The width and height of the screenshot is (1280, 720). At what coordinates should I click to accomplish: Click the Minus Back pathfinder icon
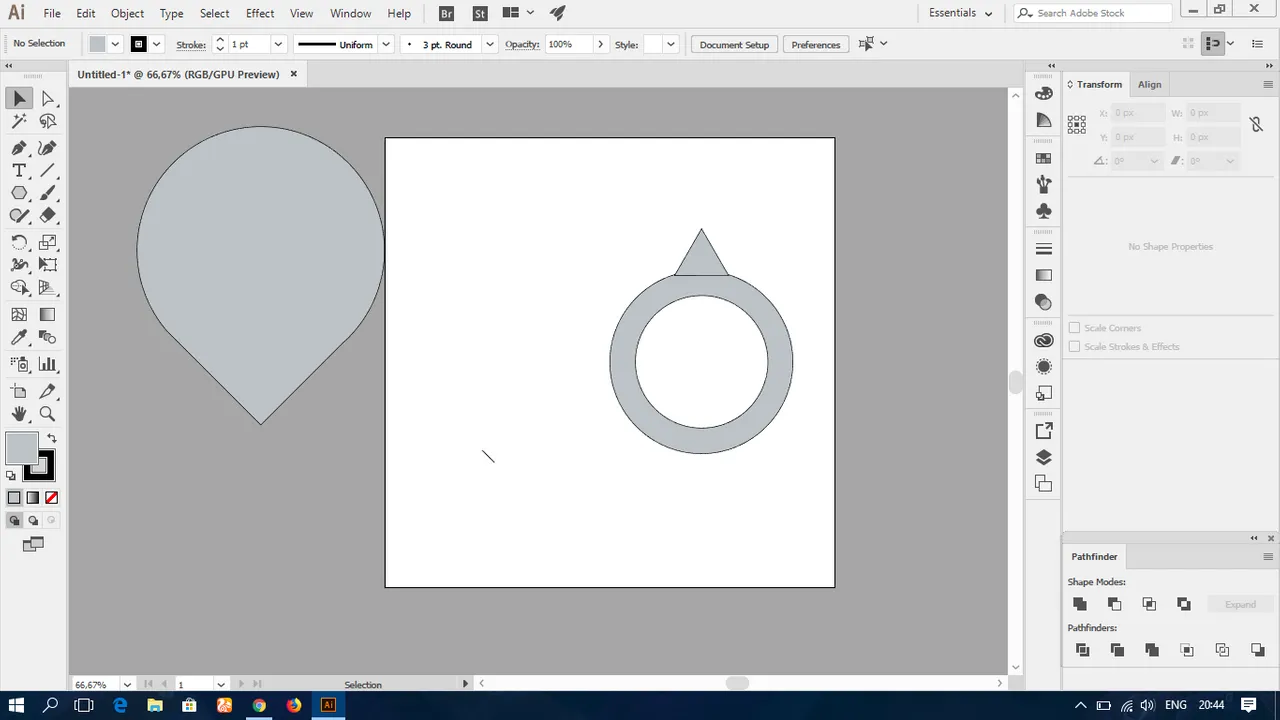1257,650
